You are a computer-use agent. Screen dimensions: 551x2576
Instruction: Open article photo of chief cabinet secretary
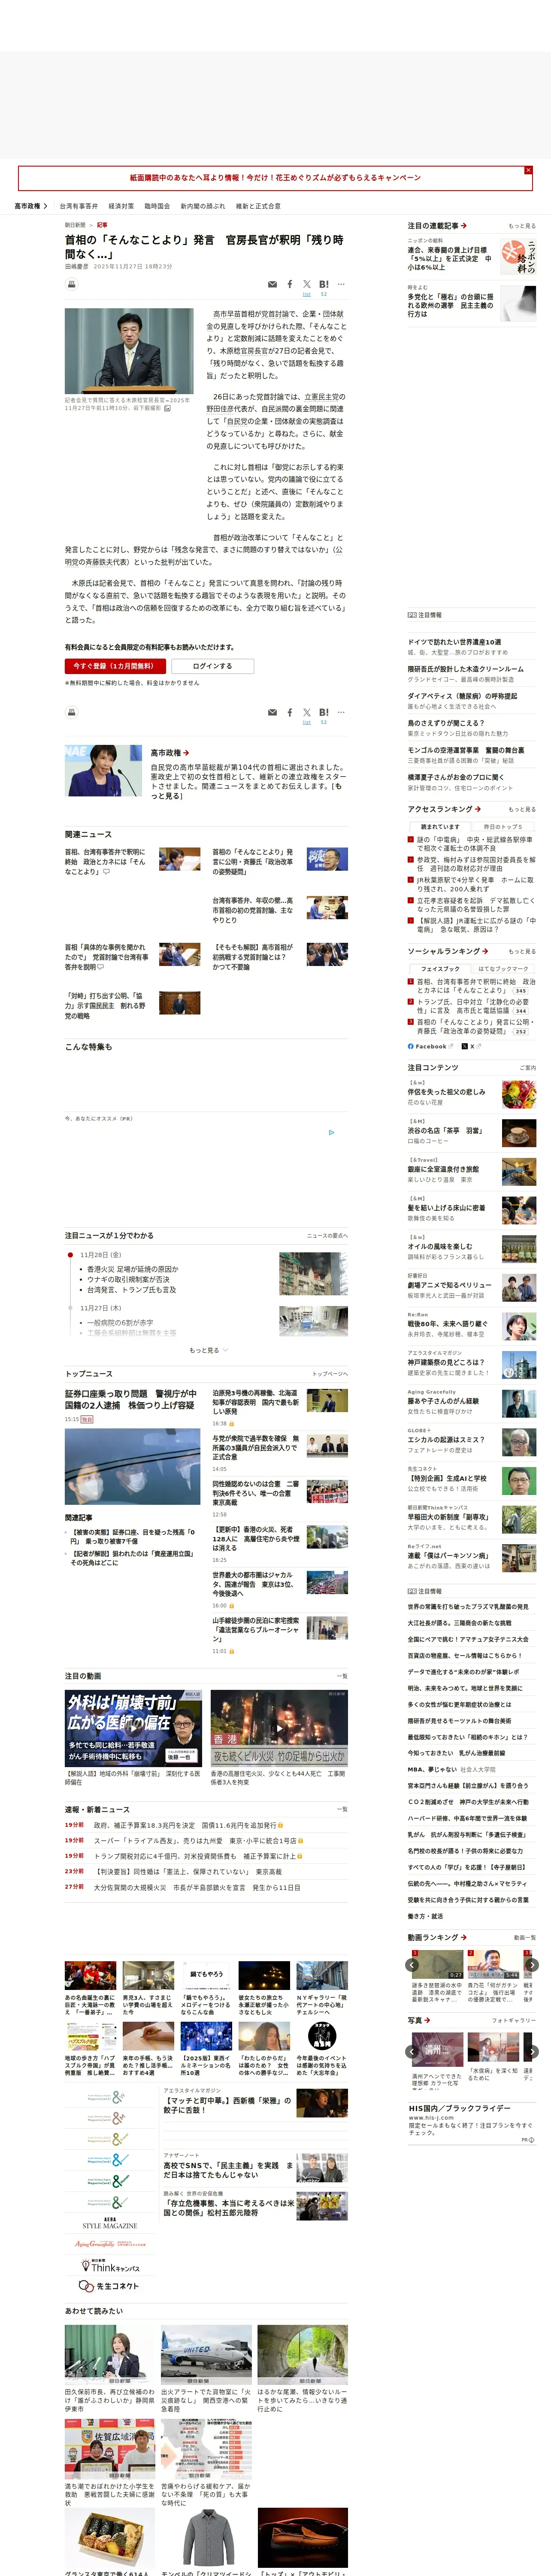click(129, 351)
